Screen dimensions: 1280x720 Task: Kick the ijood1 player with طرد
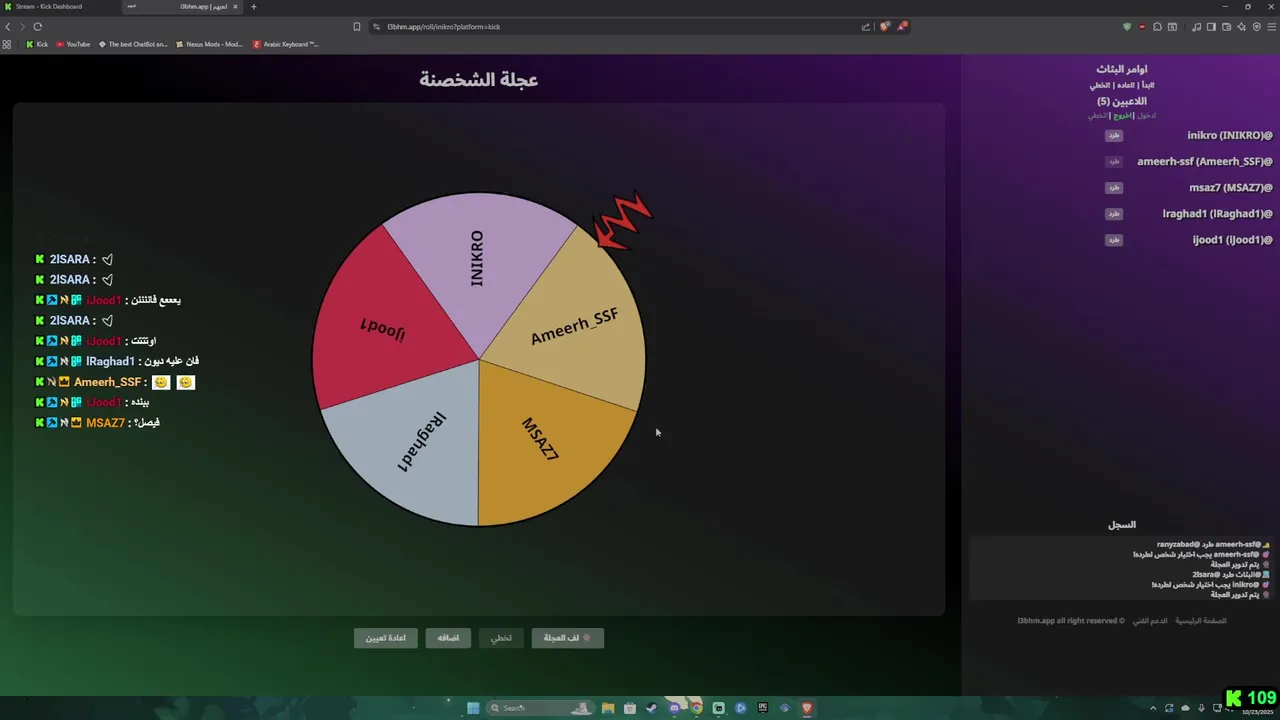point(1114,239)
